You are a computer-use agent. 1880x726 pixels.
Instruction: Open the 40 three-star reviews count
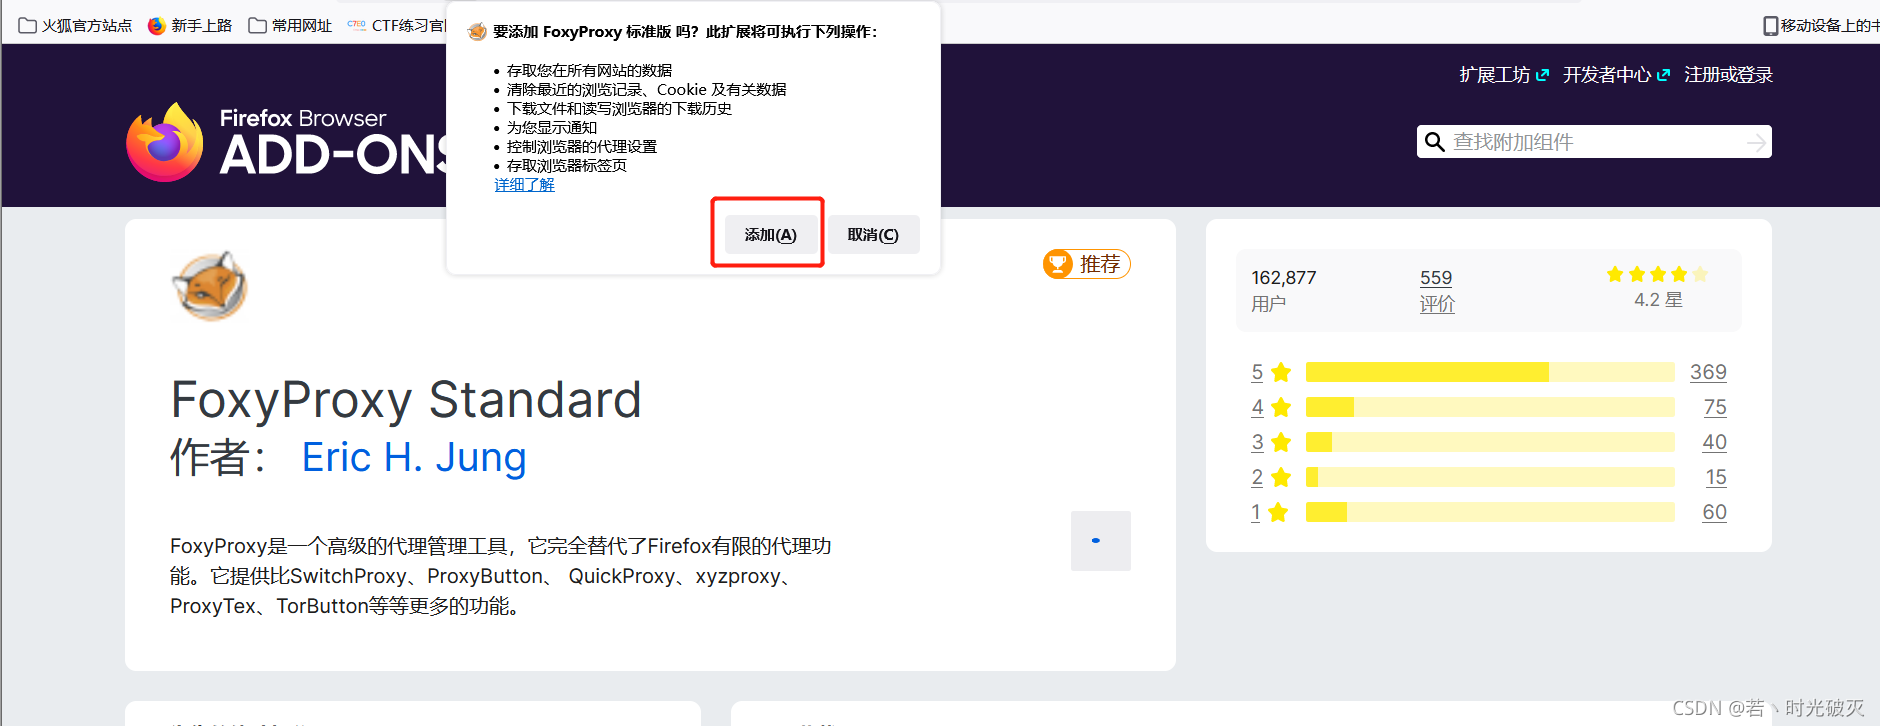[x=1715, y=442]
